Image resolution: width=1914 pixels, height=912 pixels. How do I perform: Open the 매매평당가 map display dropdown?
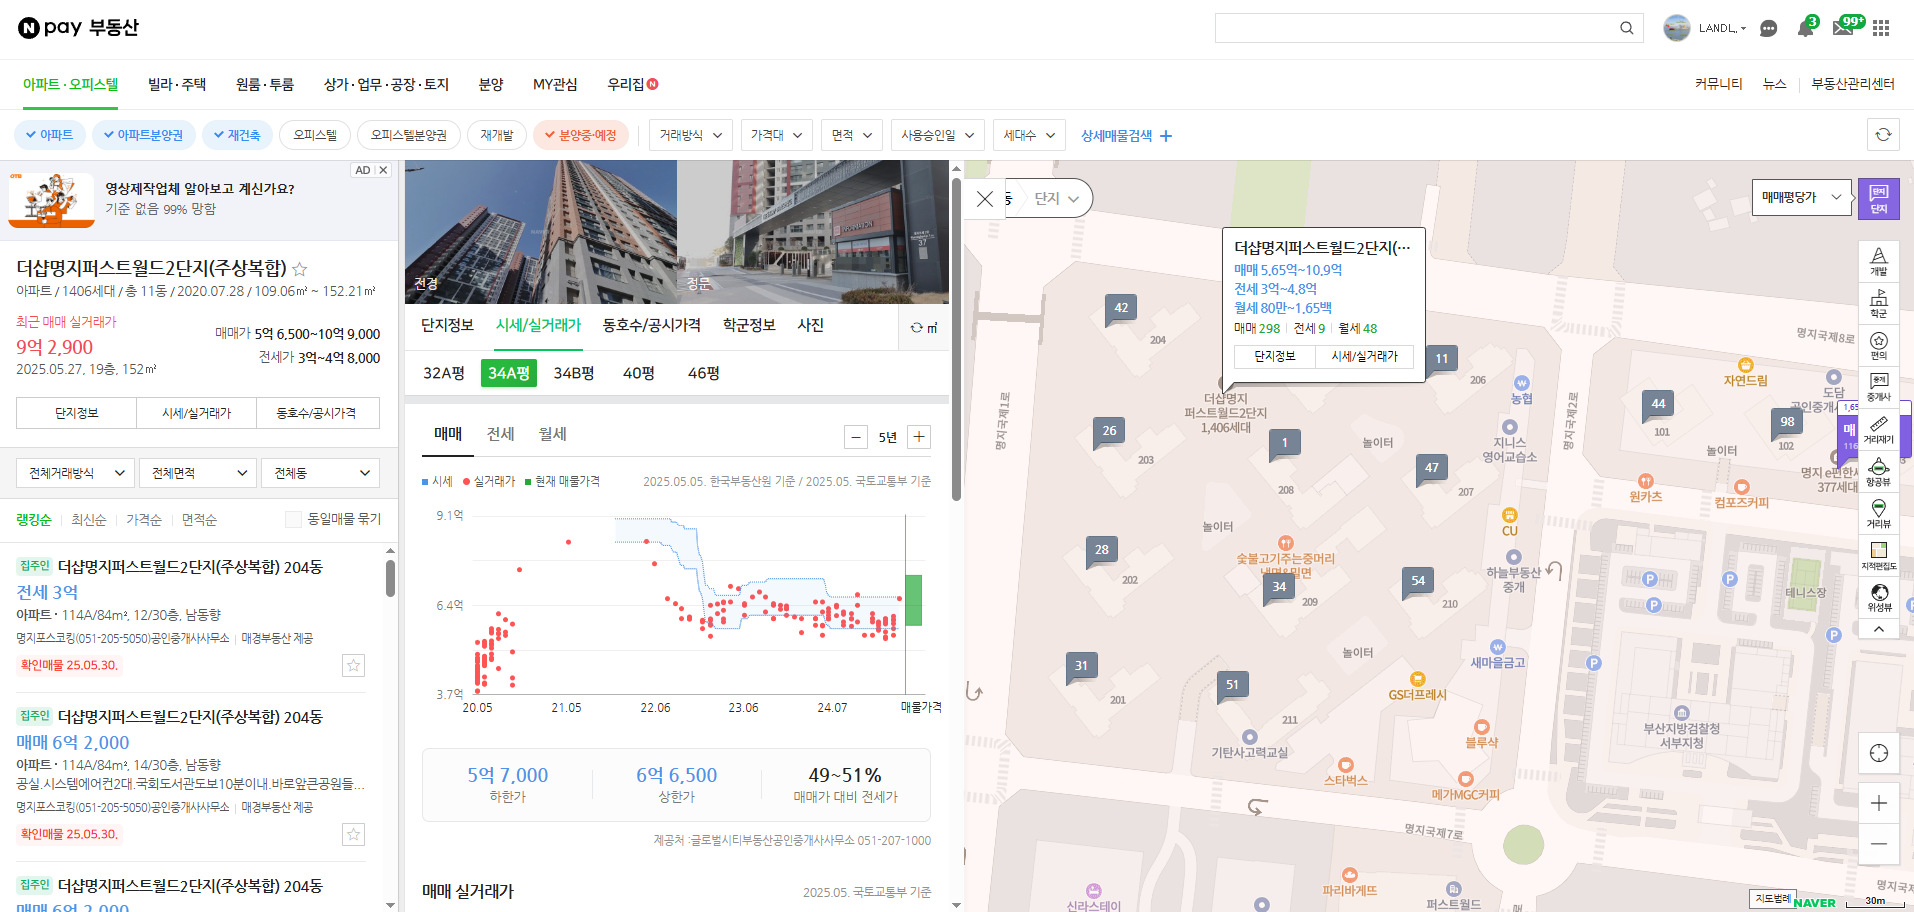[1801, 197]
